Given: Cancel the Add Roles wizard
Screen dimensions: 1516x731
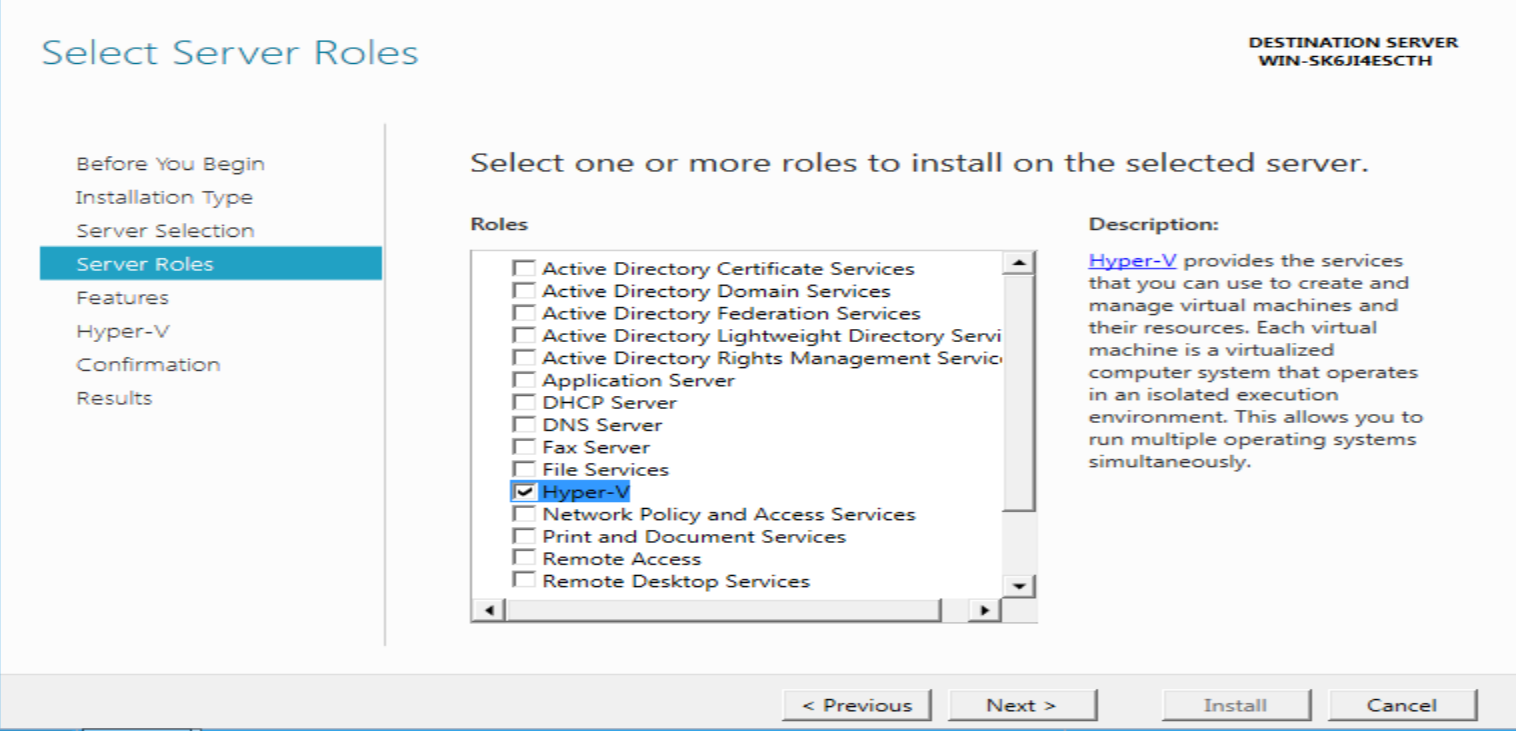Looking at the screenshot, I should (1402, 705).
